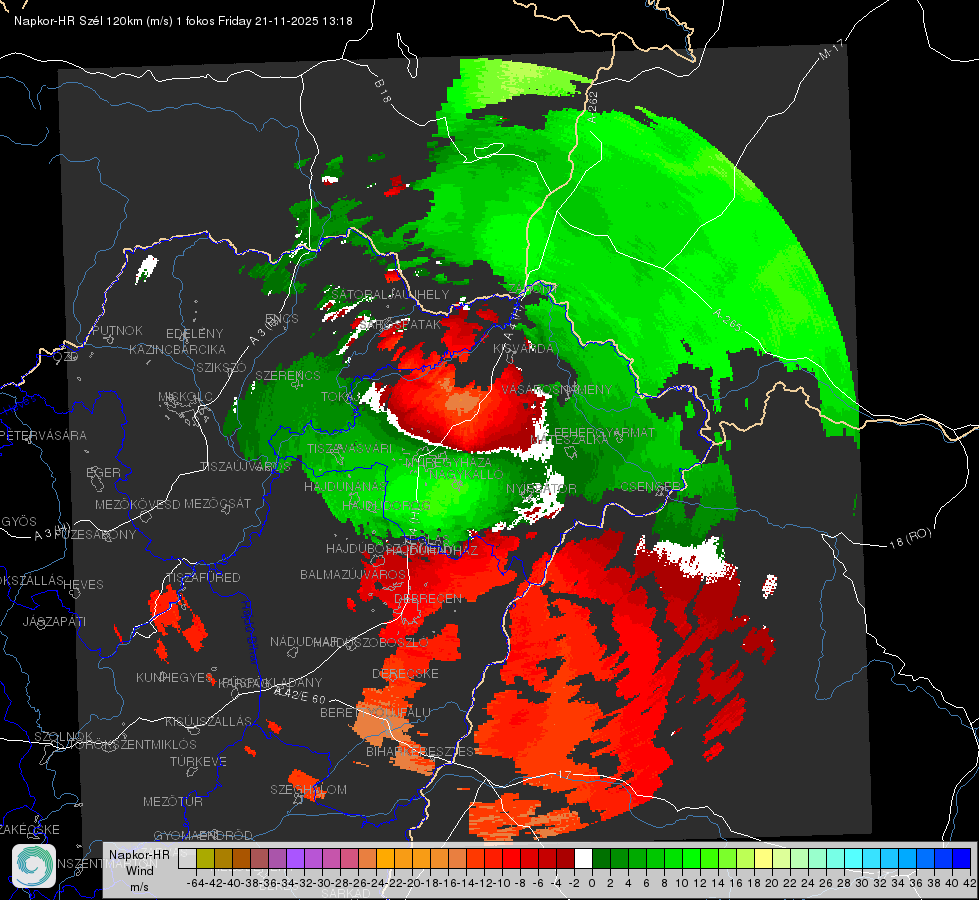Click the MISKOLC city label
This screenshot has height=900, width=979.
[185, 397]
